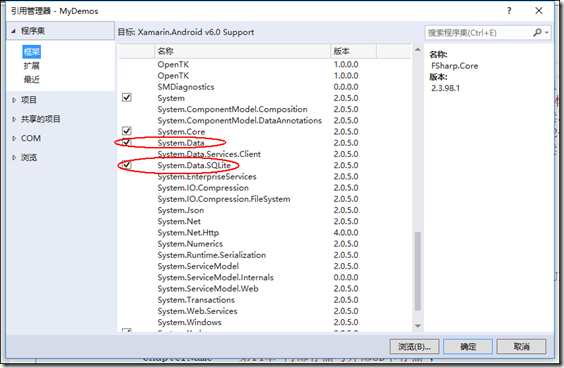
Task: Uncheck the System.Core checkbox
Action: [x=127, y=131]
